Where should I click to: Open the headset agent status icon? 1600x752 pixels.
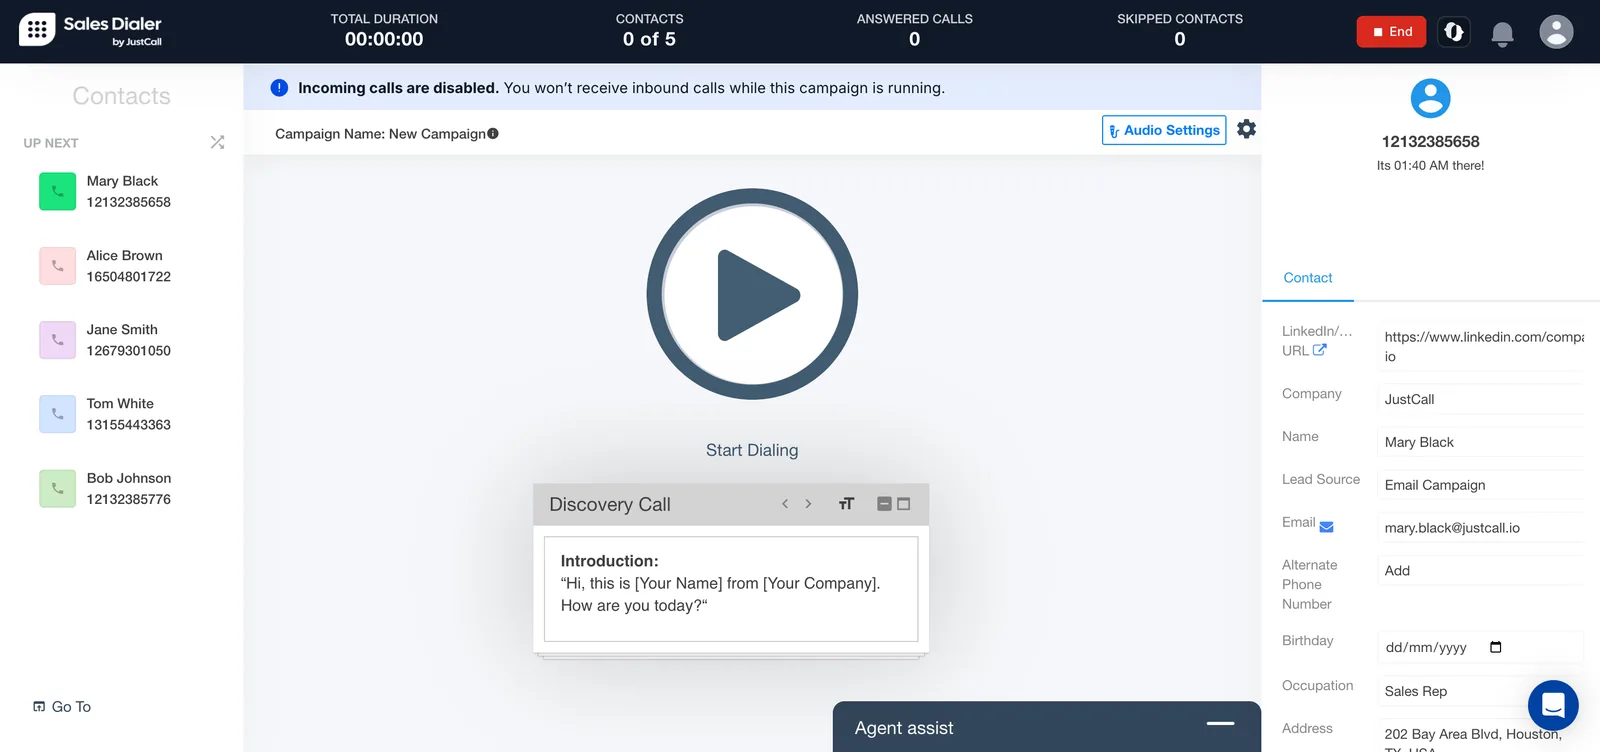coord(1454,32)
